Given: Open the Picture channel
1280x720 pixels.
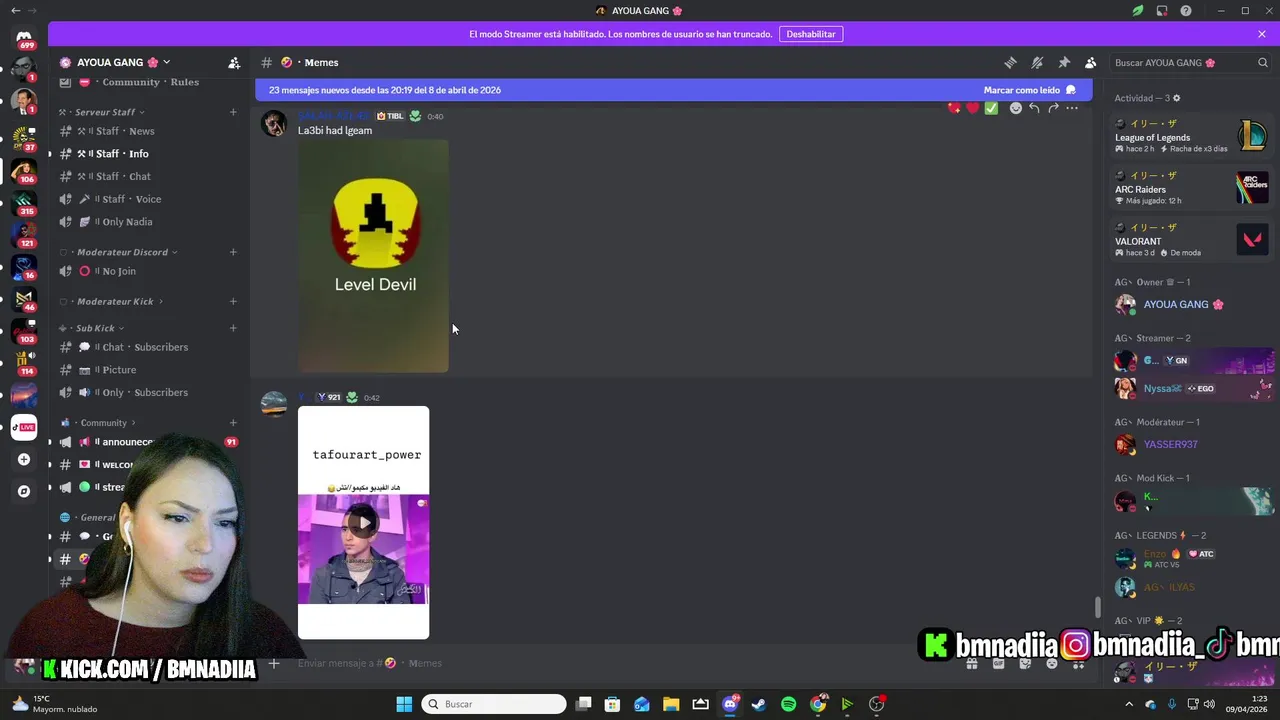Looking at the screenshot, I should click(x=148, y=370).
